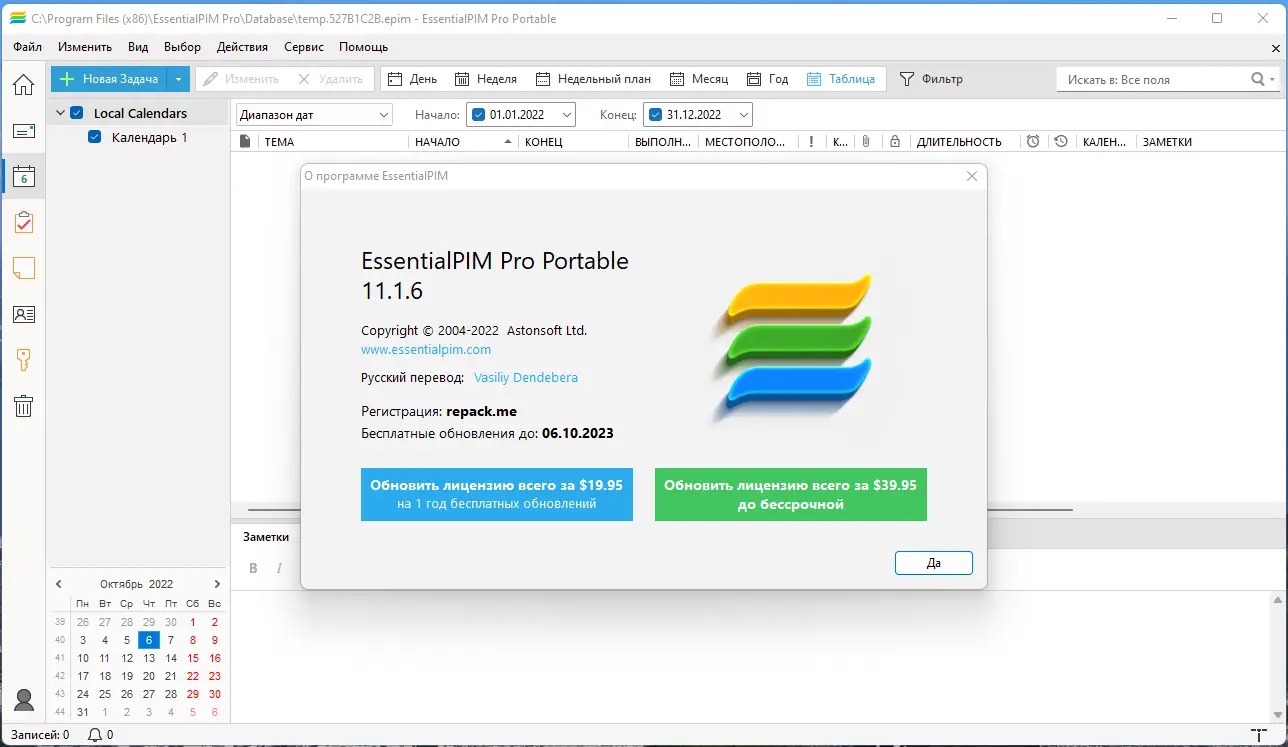Screen dimensions: 1288x747
Task: Expand the Новая Задача dropdown arrow
Action: point(178,78)
